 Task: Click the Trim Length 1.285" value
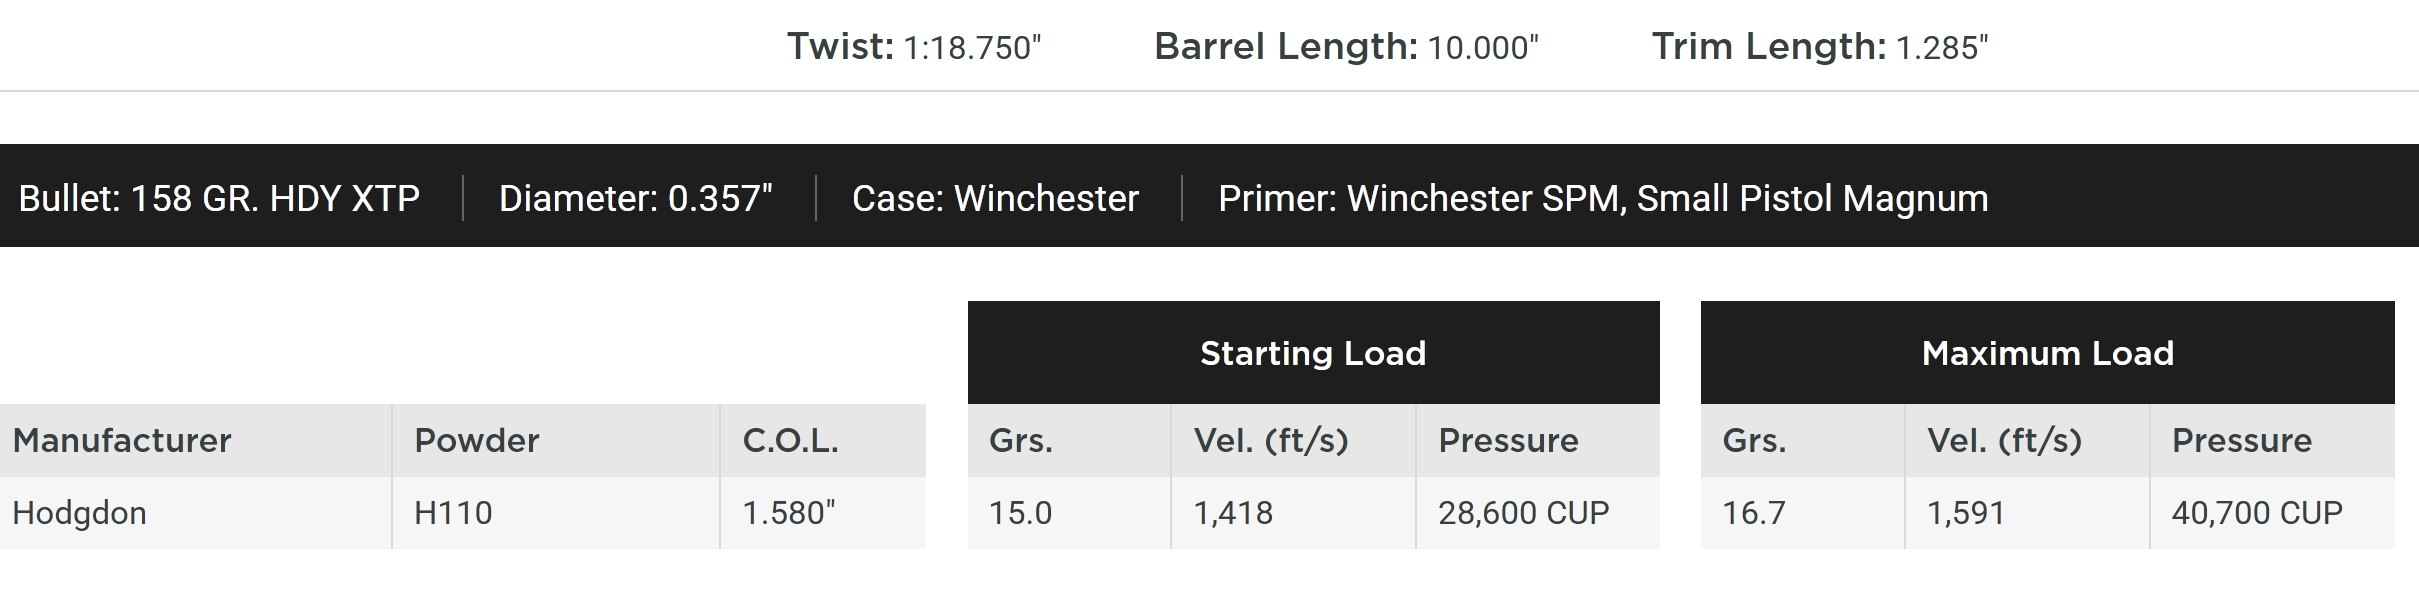click(1819, 47)
